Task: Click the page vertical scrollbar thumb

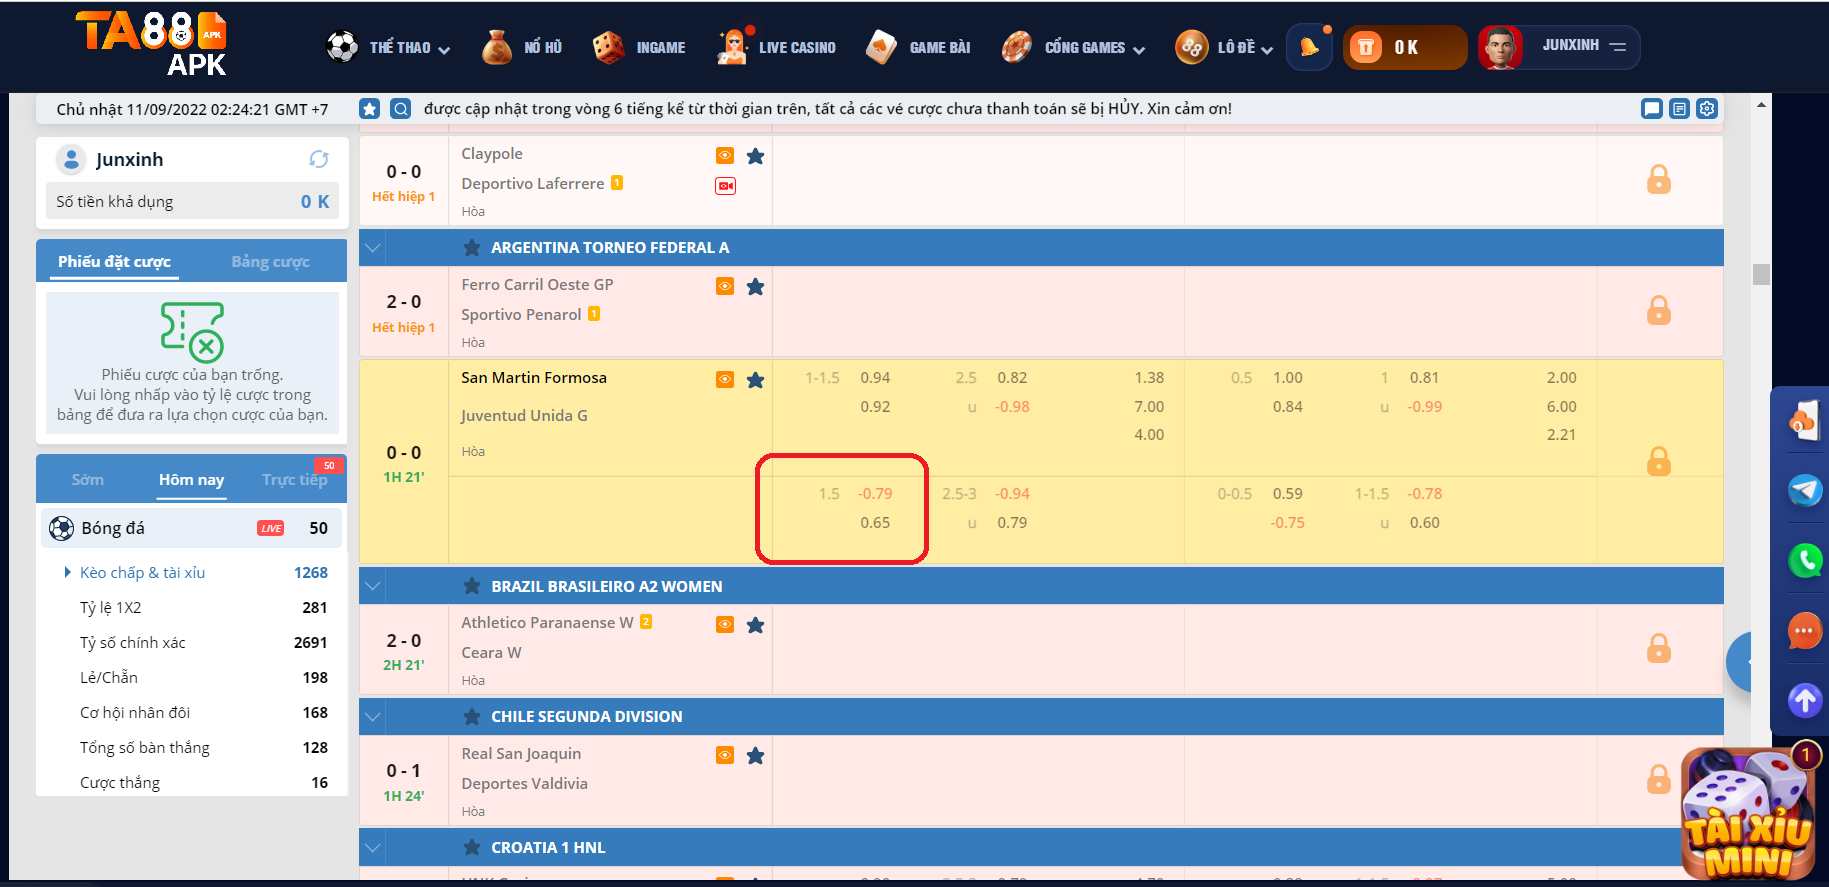Action: click(1761, 274)
